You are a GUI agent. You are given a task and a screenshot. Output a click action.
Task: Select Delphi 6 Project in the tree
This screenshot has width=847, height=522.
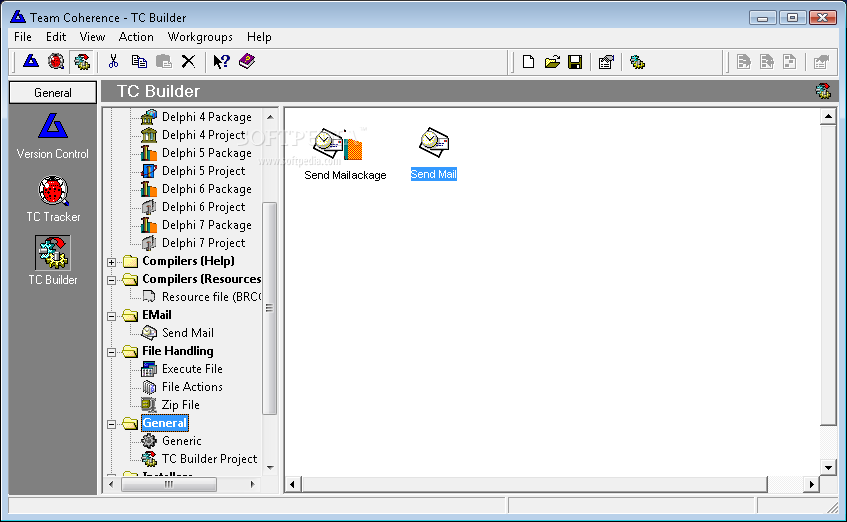coord(203,206)
